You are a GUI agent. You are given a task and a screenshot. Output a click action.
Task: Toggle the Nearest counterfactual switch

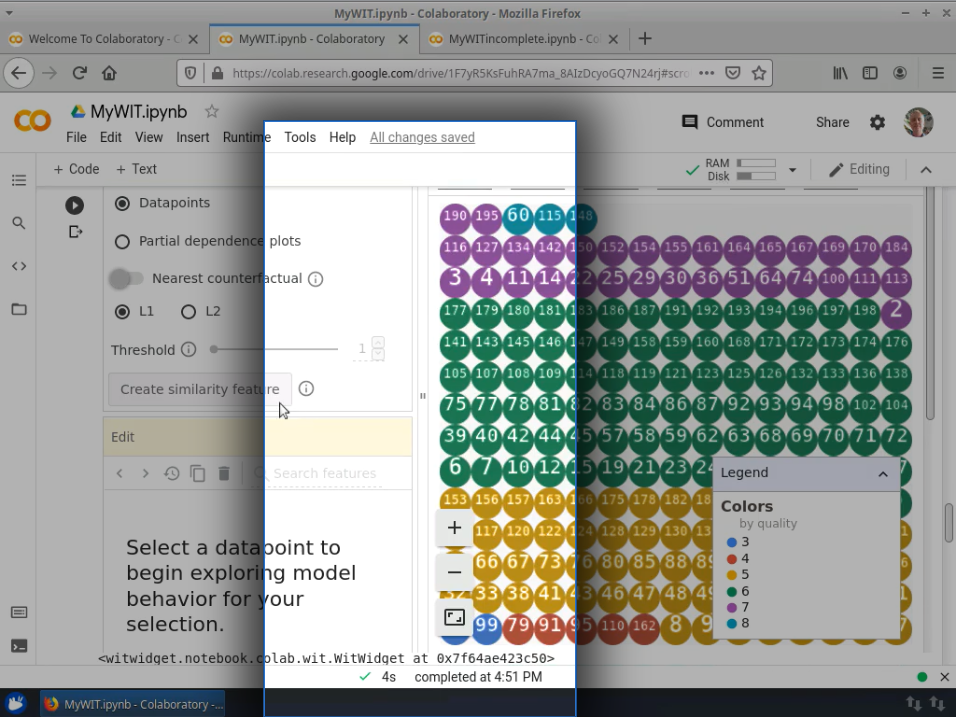(126, 279)
